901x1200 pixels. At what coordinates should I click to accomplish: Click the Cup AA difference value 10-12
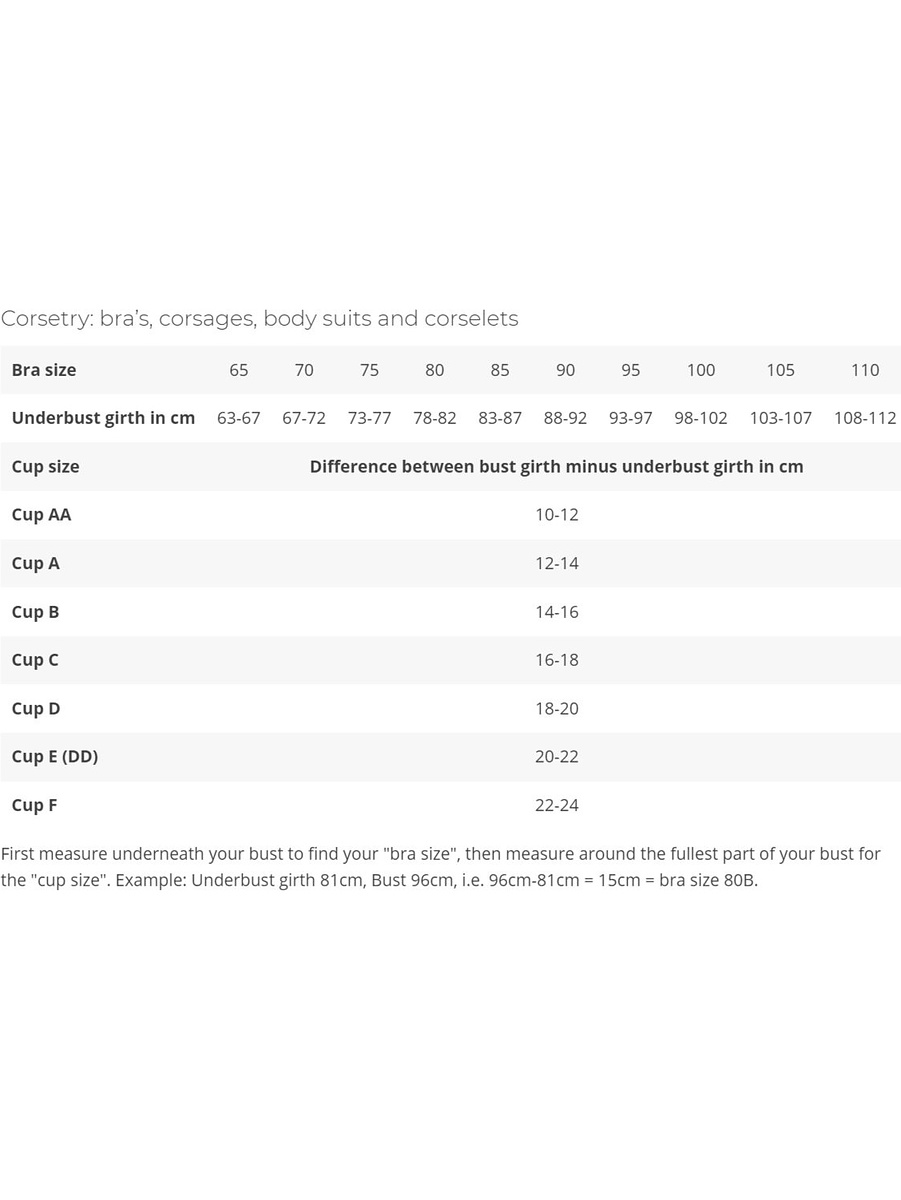pos(556,515)
